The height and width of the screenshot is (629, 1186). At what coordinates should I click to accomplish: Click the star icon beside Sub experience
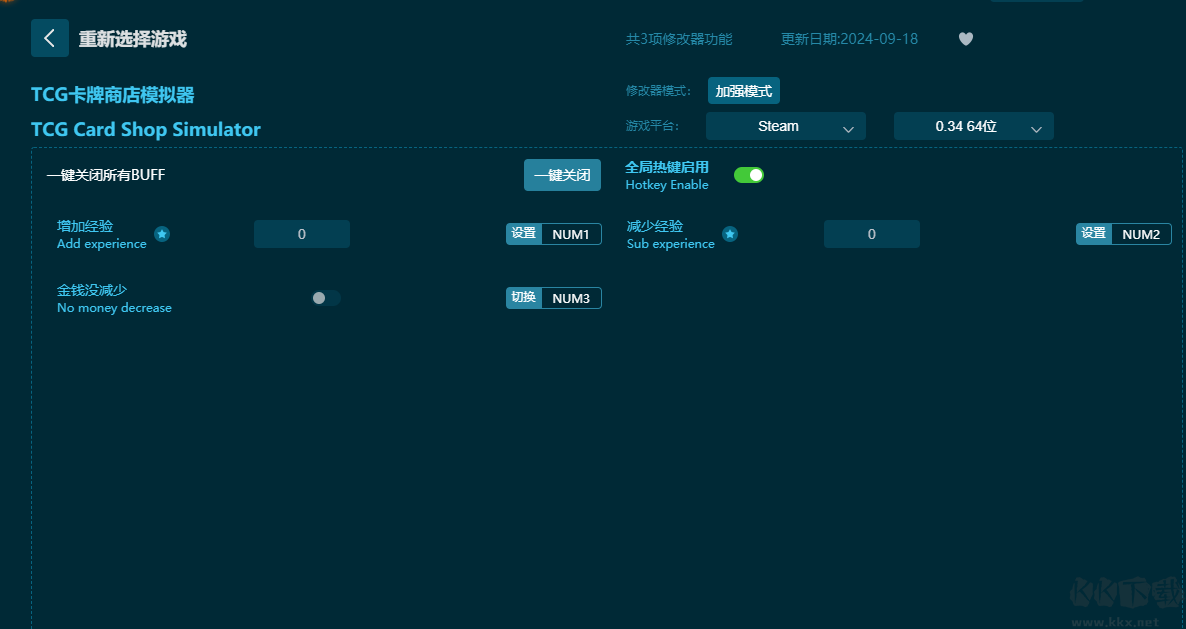(730, 234)
